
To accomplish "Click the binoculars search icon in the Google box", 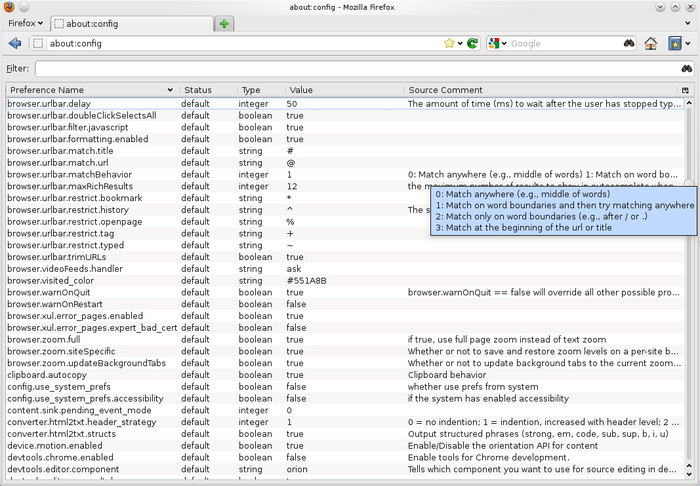I will tap(629, 43).
